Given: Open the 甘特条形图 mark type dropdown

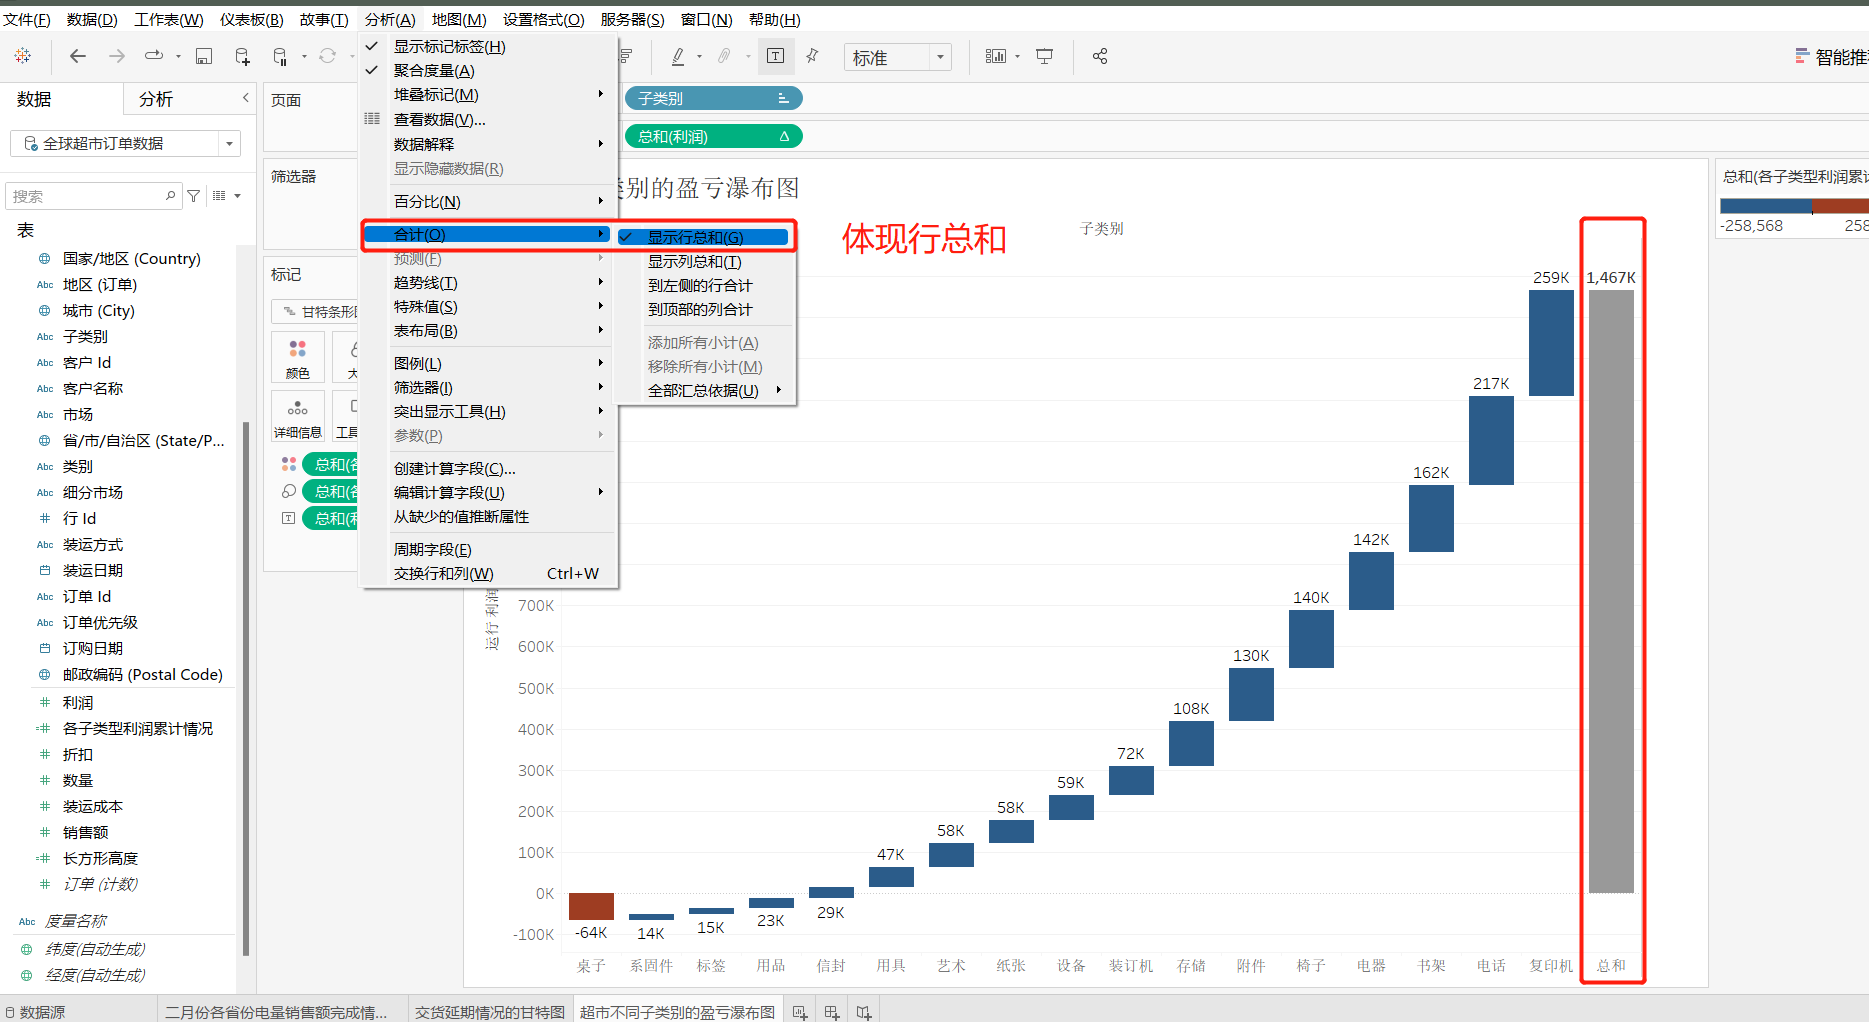Looking at the screenshot, I should pos(314,311).
